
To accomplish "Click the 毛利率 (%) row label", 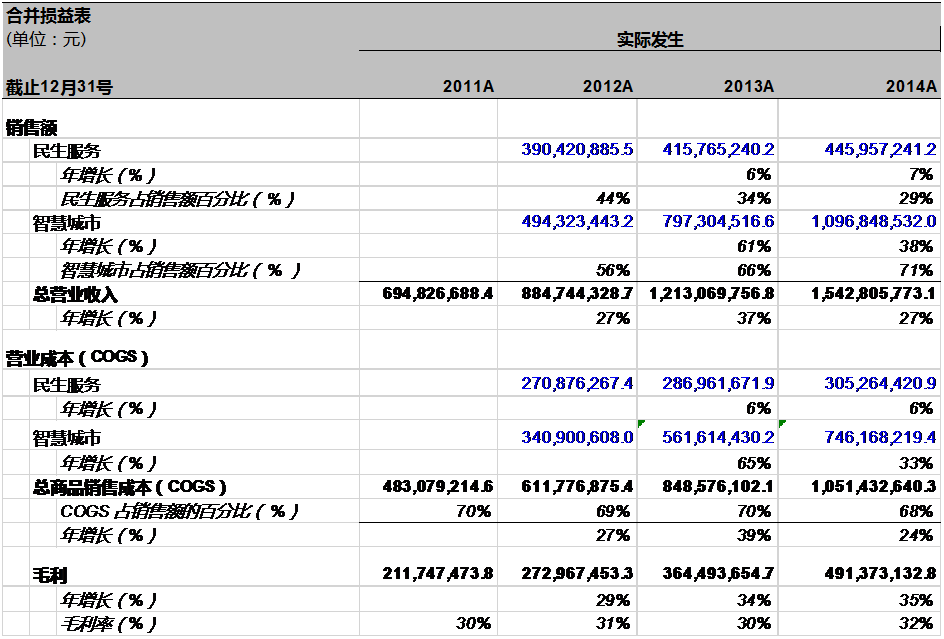I will click(x=109, y=624).
